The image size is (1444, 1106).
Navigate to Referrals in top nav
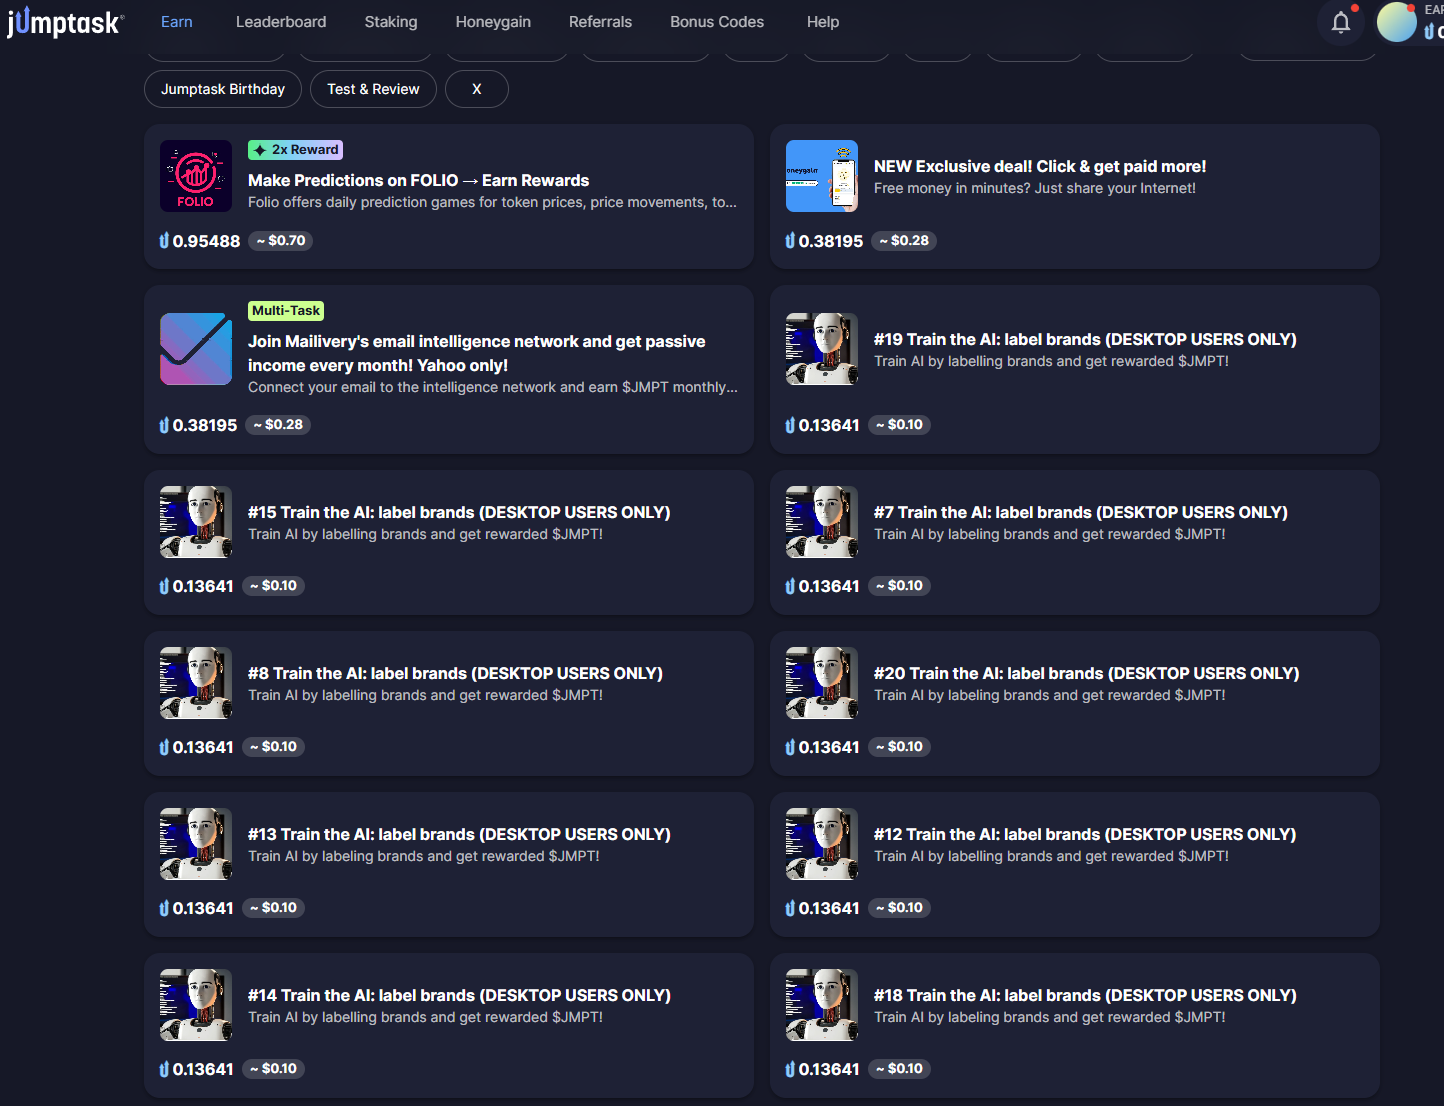point(600,22)
